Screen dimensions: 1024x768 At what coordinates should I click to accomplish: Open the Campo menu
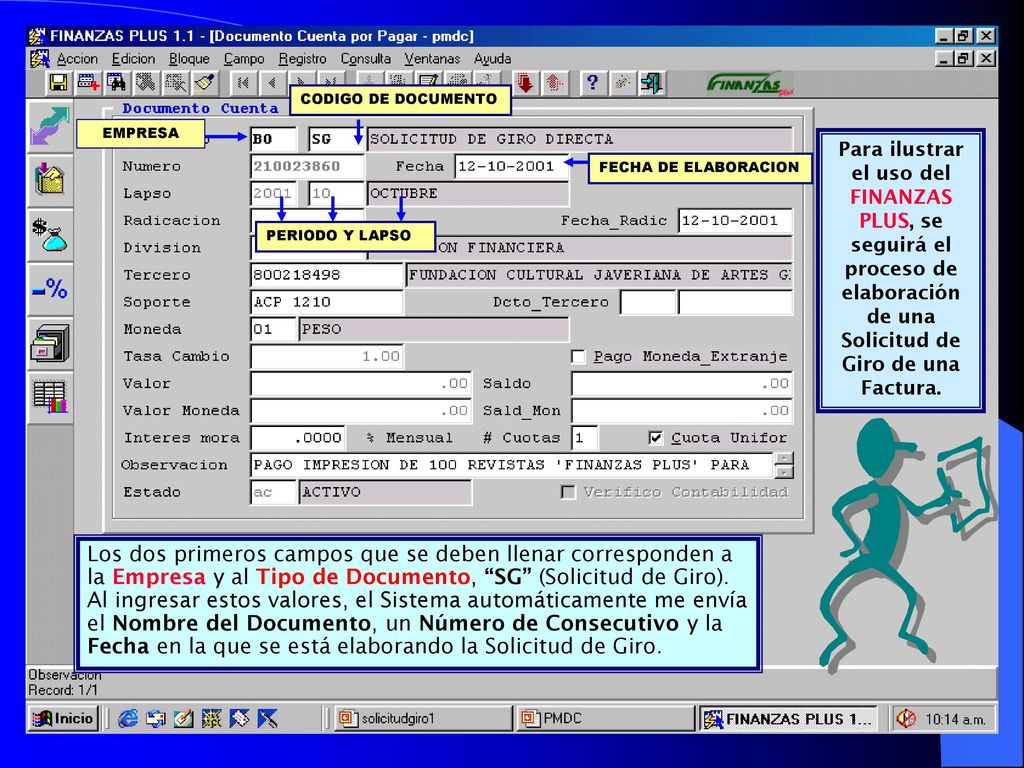coord(244,59)
